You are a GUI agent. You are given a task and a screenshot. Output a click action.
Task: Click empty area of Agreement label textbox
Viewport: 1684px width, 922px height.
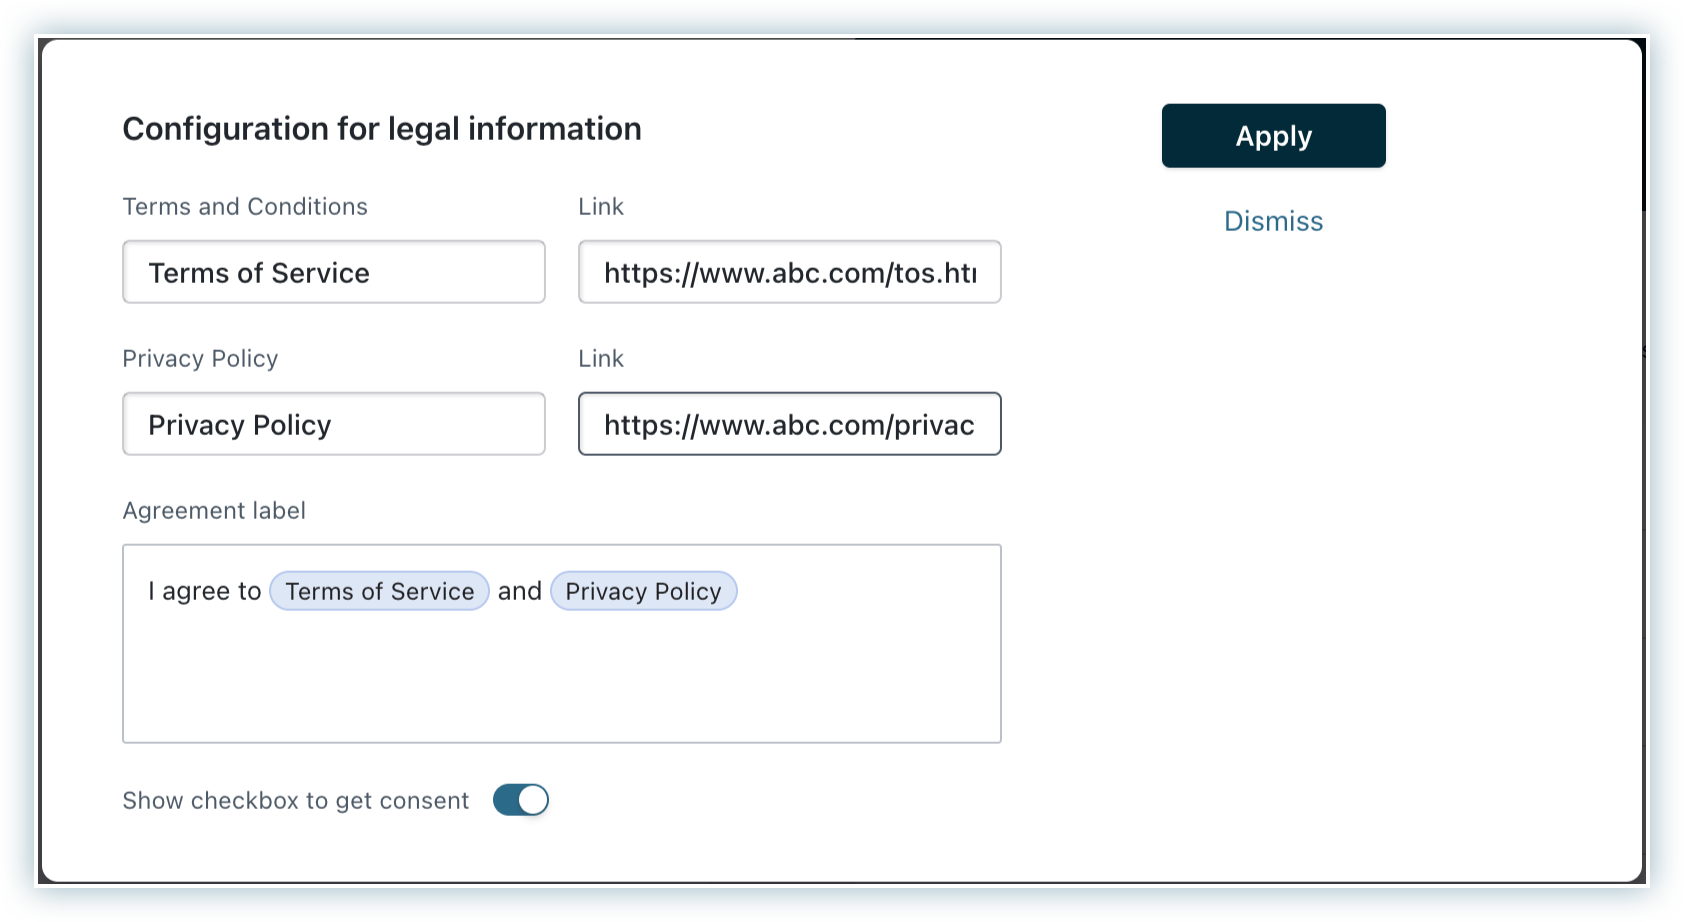(560, 680)
